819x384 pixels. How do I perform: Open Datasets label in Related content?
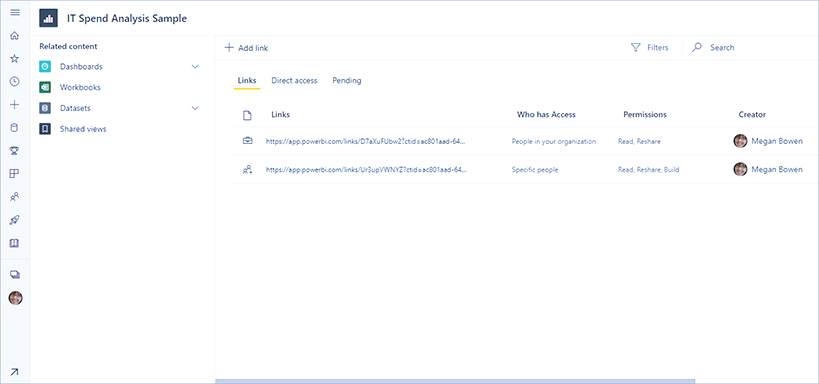(75, 108)
